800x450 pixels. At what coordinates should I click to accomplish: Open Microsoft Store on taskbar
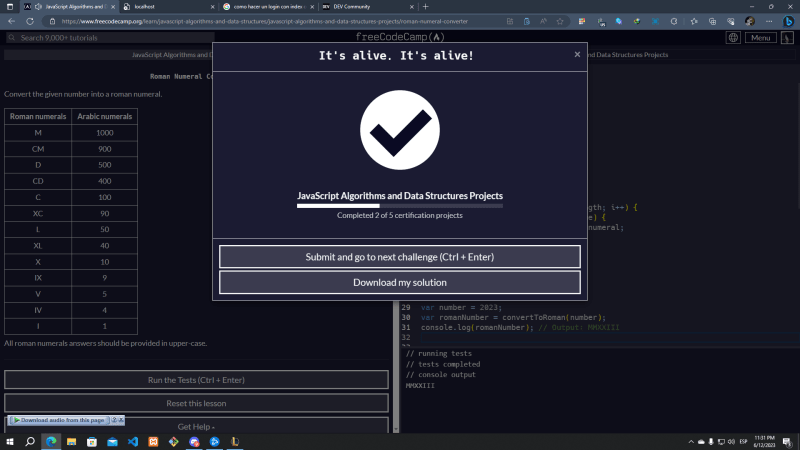pyautogui.click(x=92, y=442)
